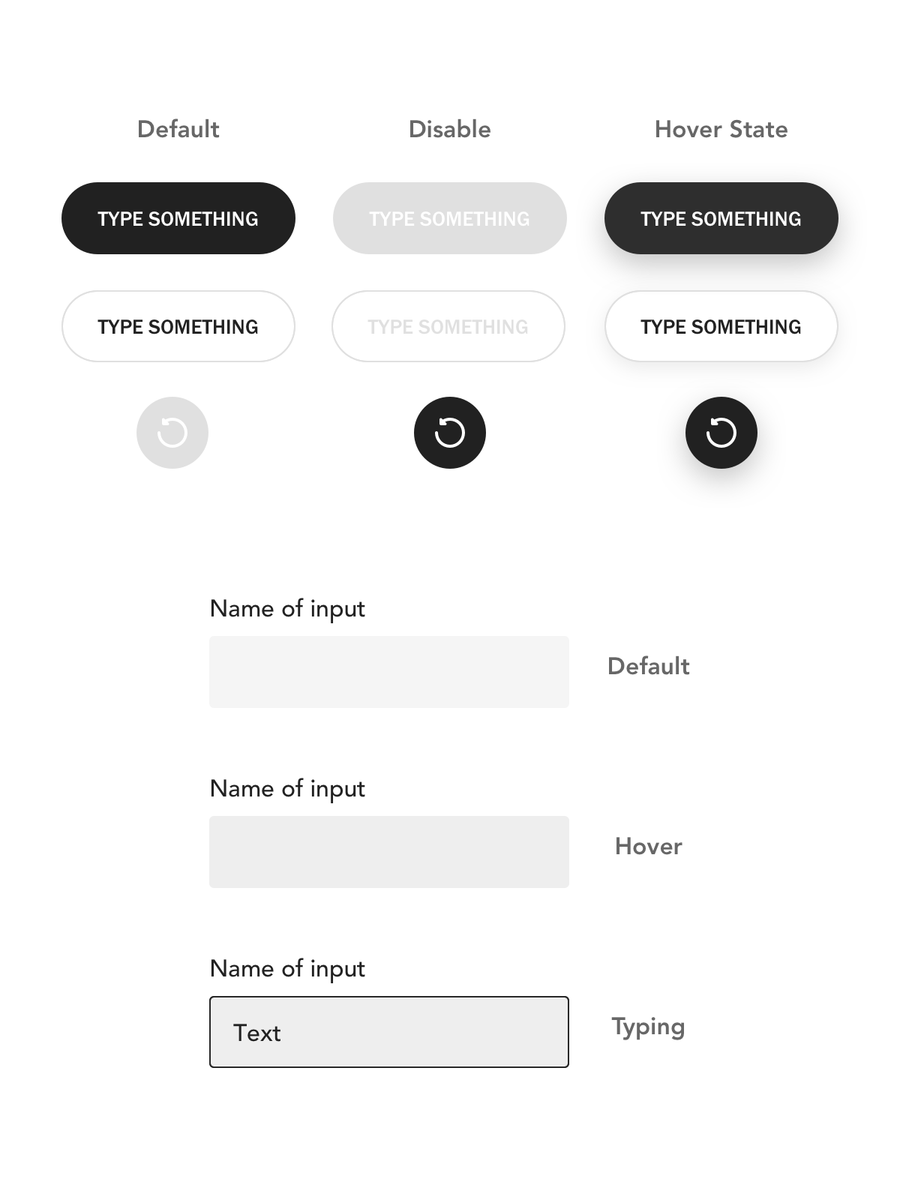Viewport: 900px width, 1185px height.
Task: Click the "Typing" state label
Action: coord(648,1027)
